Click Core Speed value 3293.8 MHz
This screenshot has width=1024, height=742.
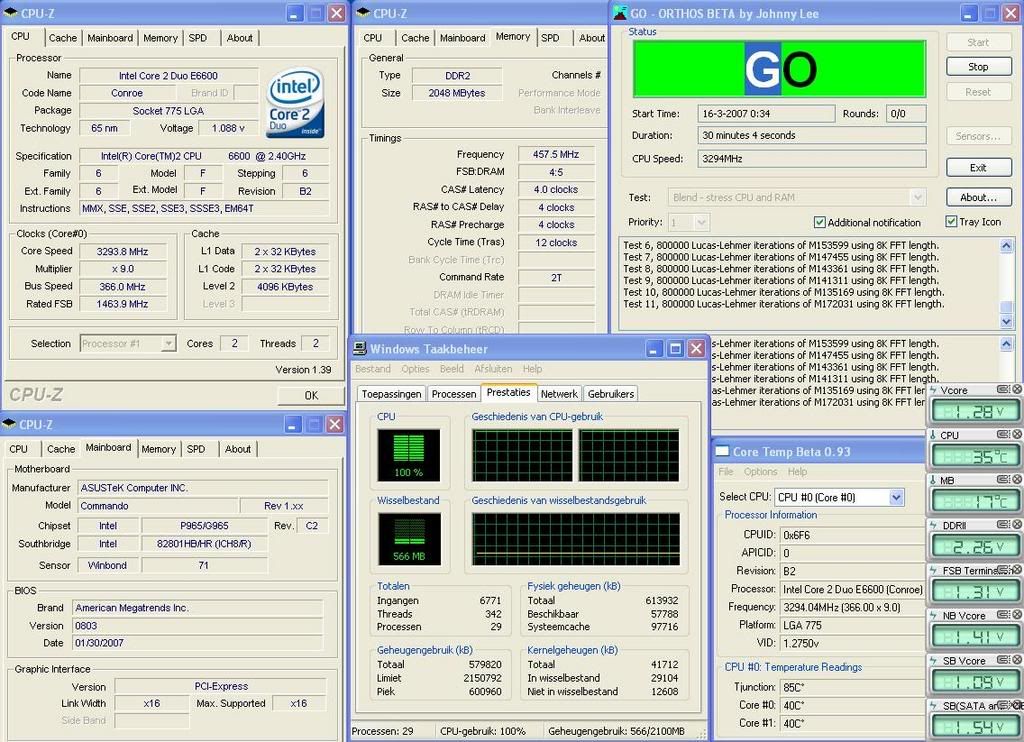coord(123,251)
